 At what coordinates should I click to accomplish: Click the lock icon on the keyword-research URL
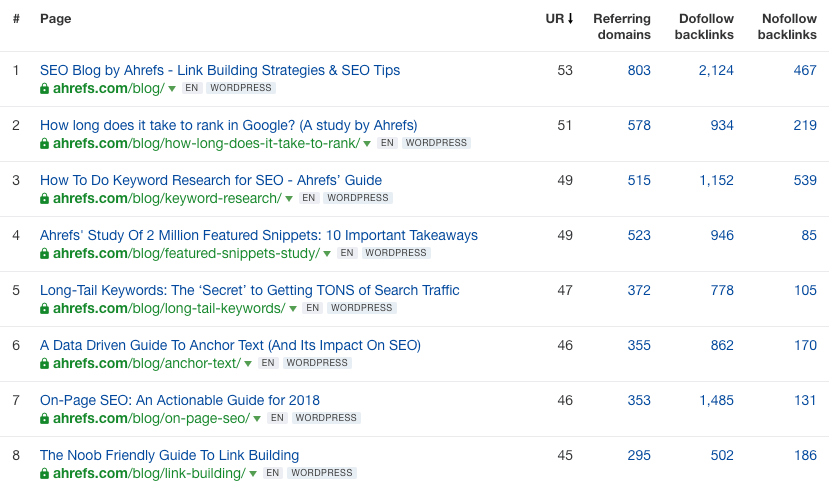(x=44, y=198)
